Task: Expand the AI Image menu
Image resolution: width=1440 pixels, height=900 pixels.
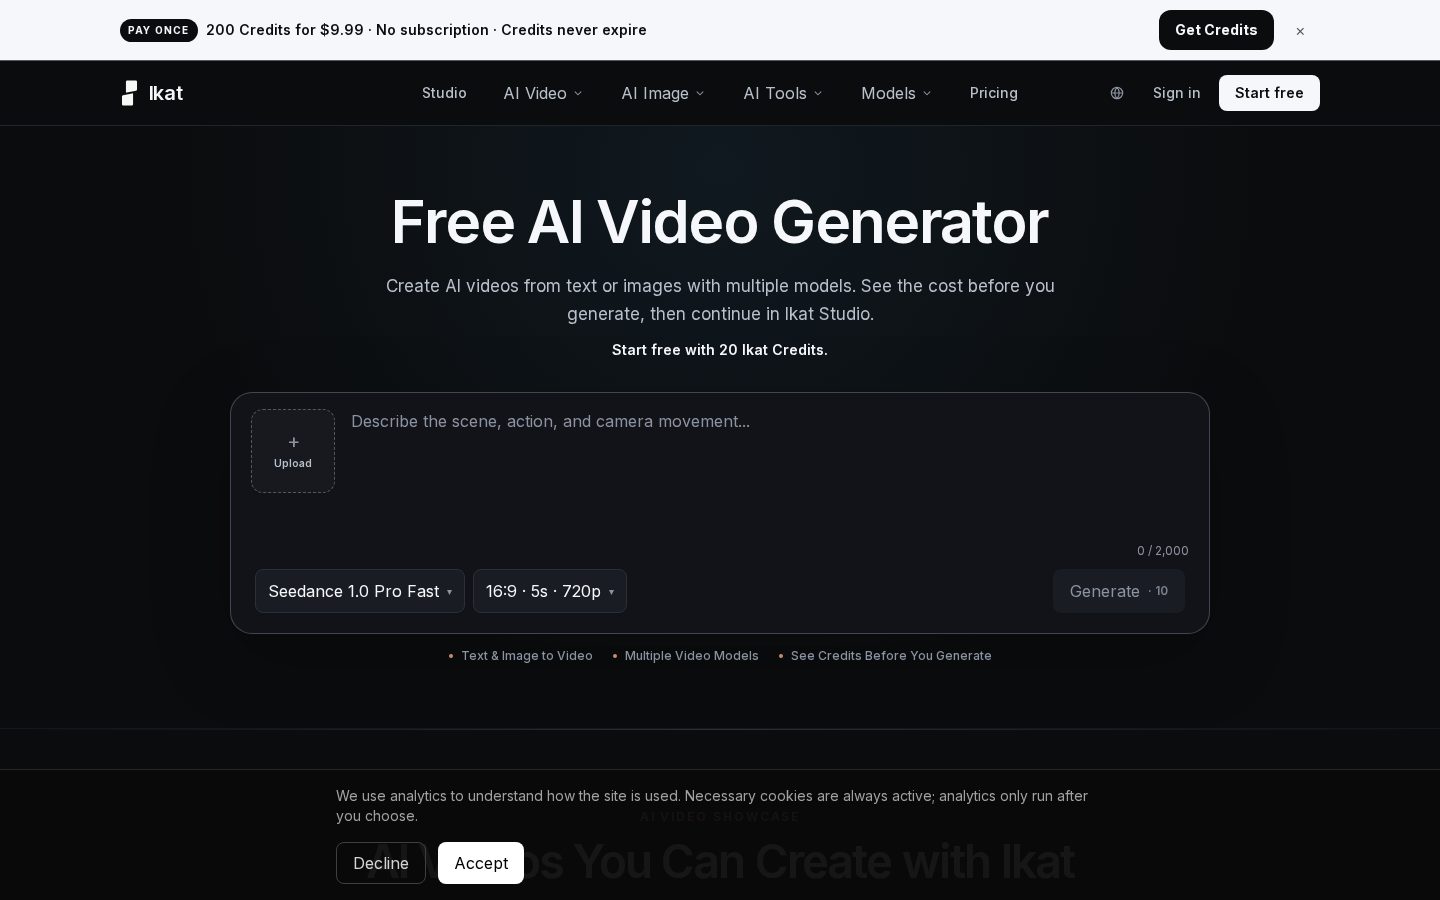Action: [x=663, y=93]
